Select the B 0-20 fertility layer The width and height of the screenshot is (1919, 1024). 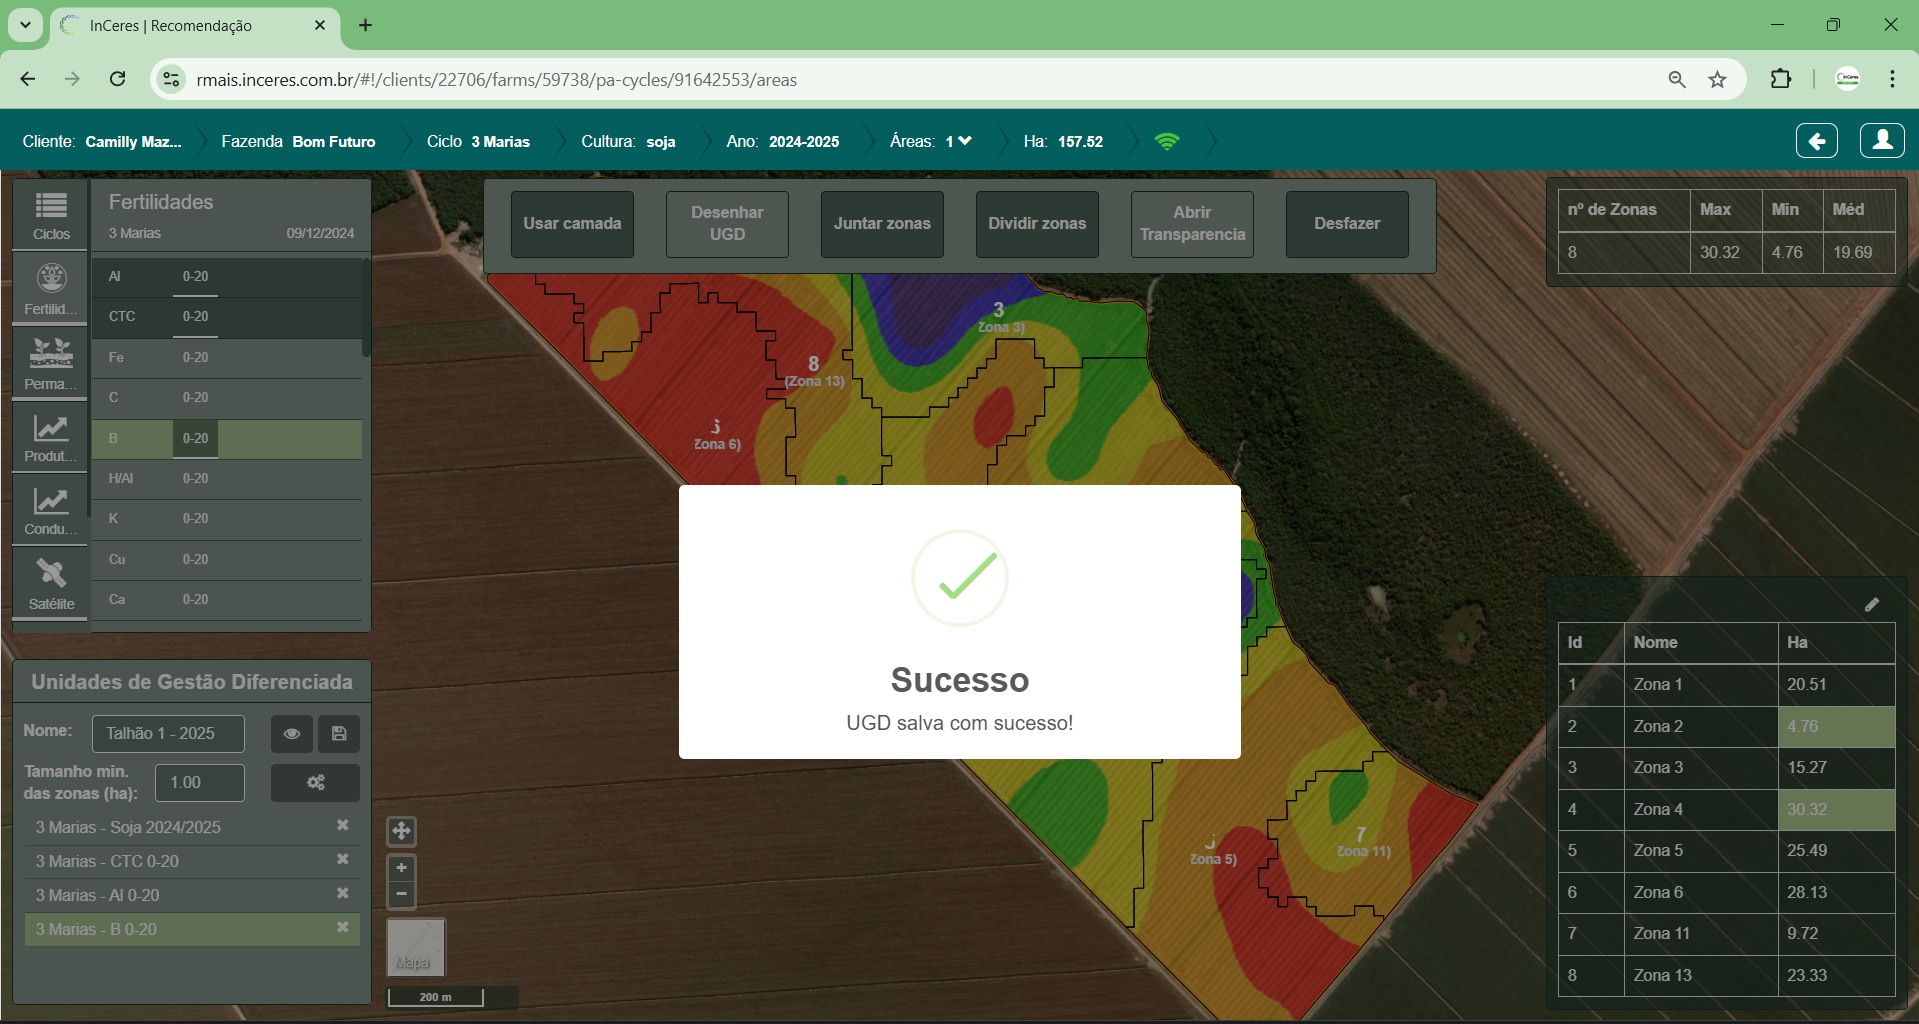(227, 439)
